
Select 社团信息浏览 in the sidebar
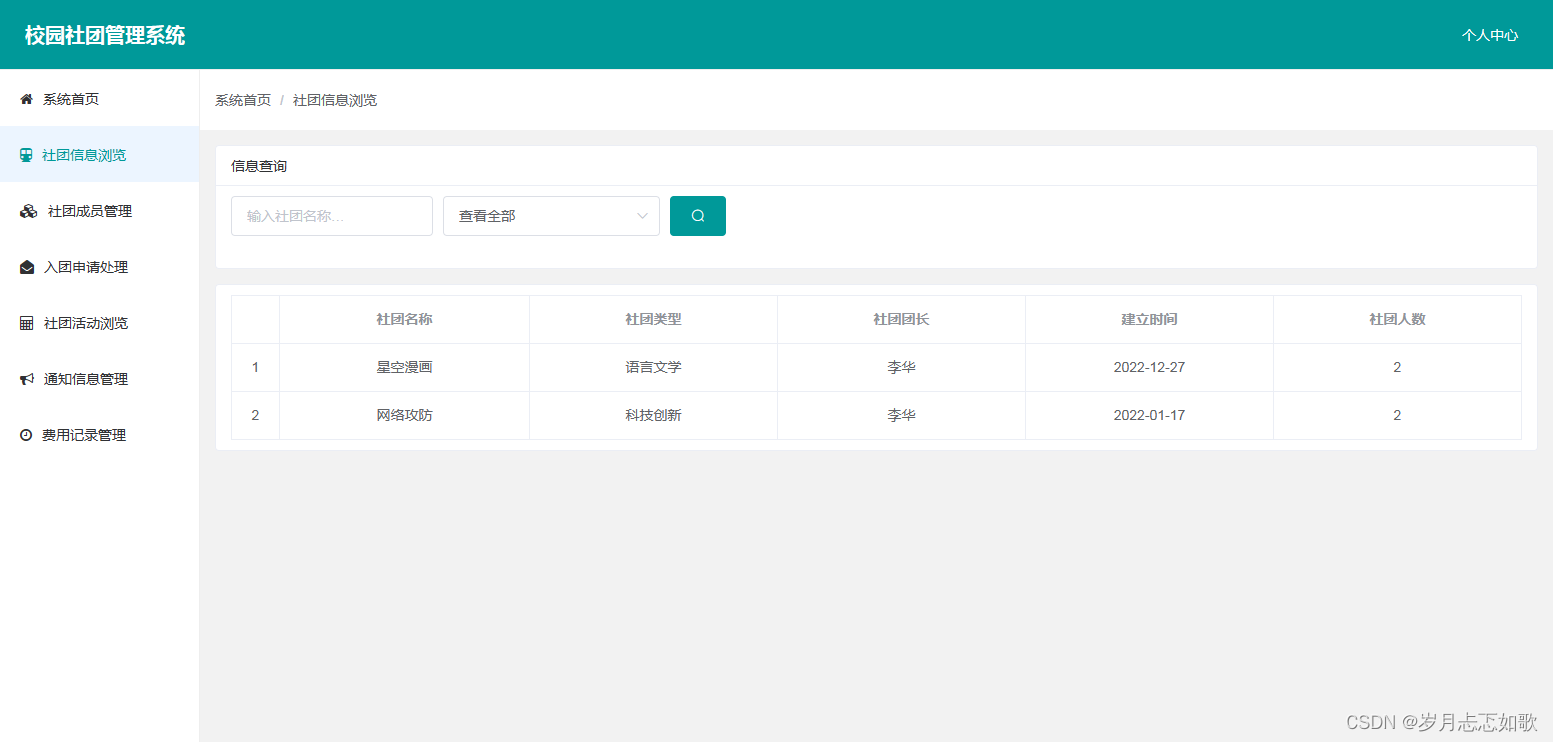(100, 155)
